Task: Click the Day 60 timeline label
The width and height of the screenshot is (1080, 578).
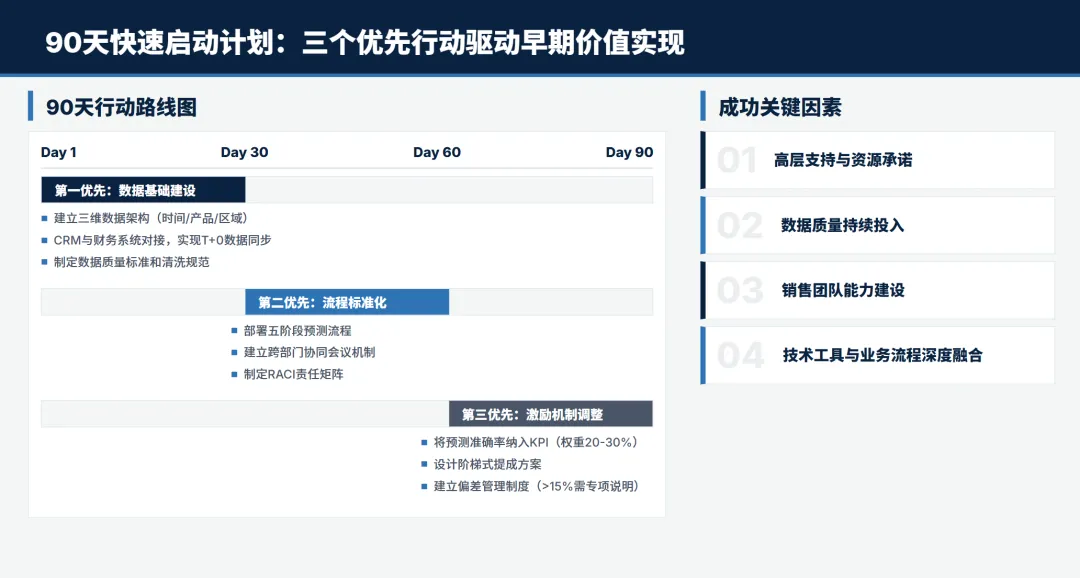Action: (435, 152)
